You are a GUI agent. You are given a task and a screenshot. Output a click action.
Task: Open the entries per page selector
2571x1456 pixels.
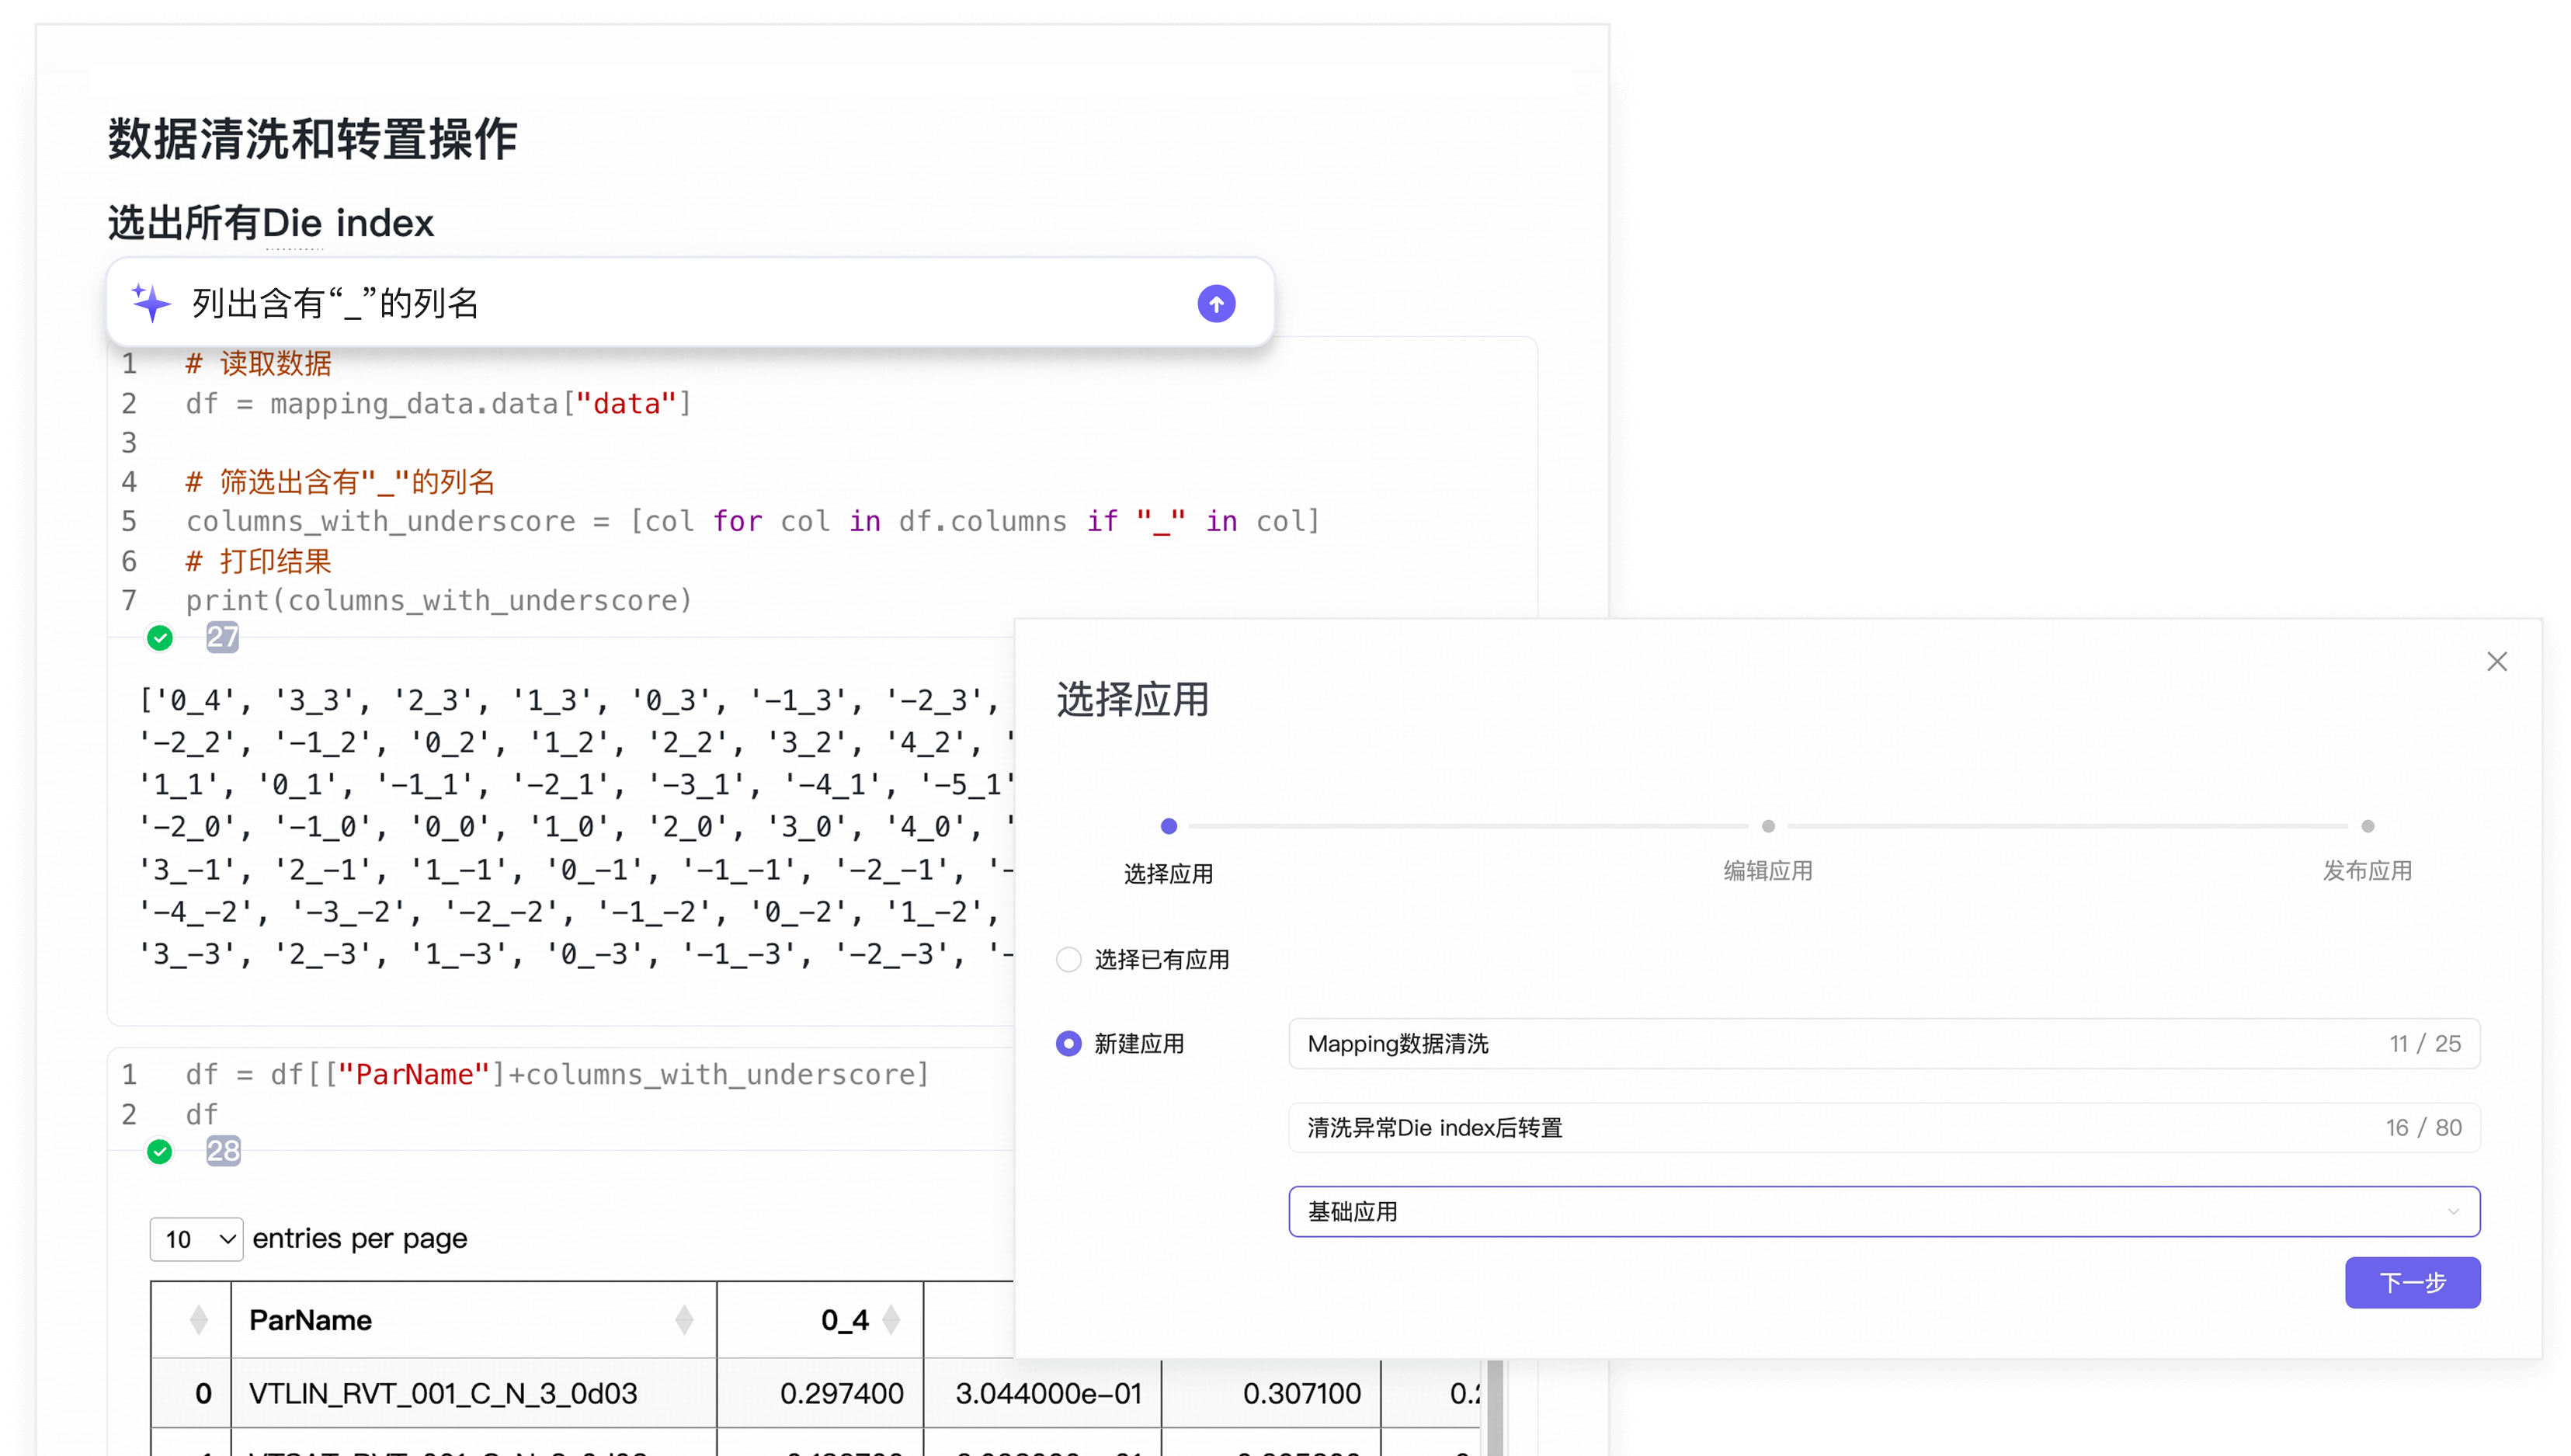coord(196,1239)
